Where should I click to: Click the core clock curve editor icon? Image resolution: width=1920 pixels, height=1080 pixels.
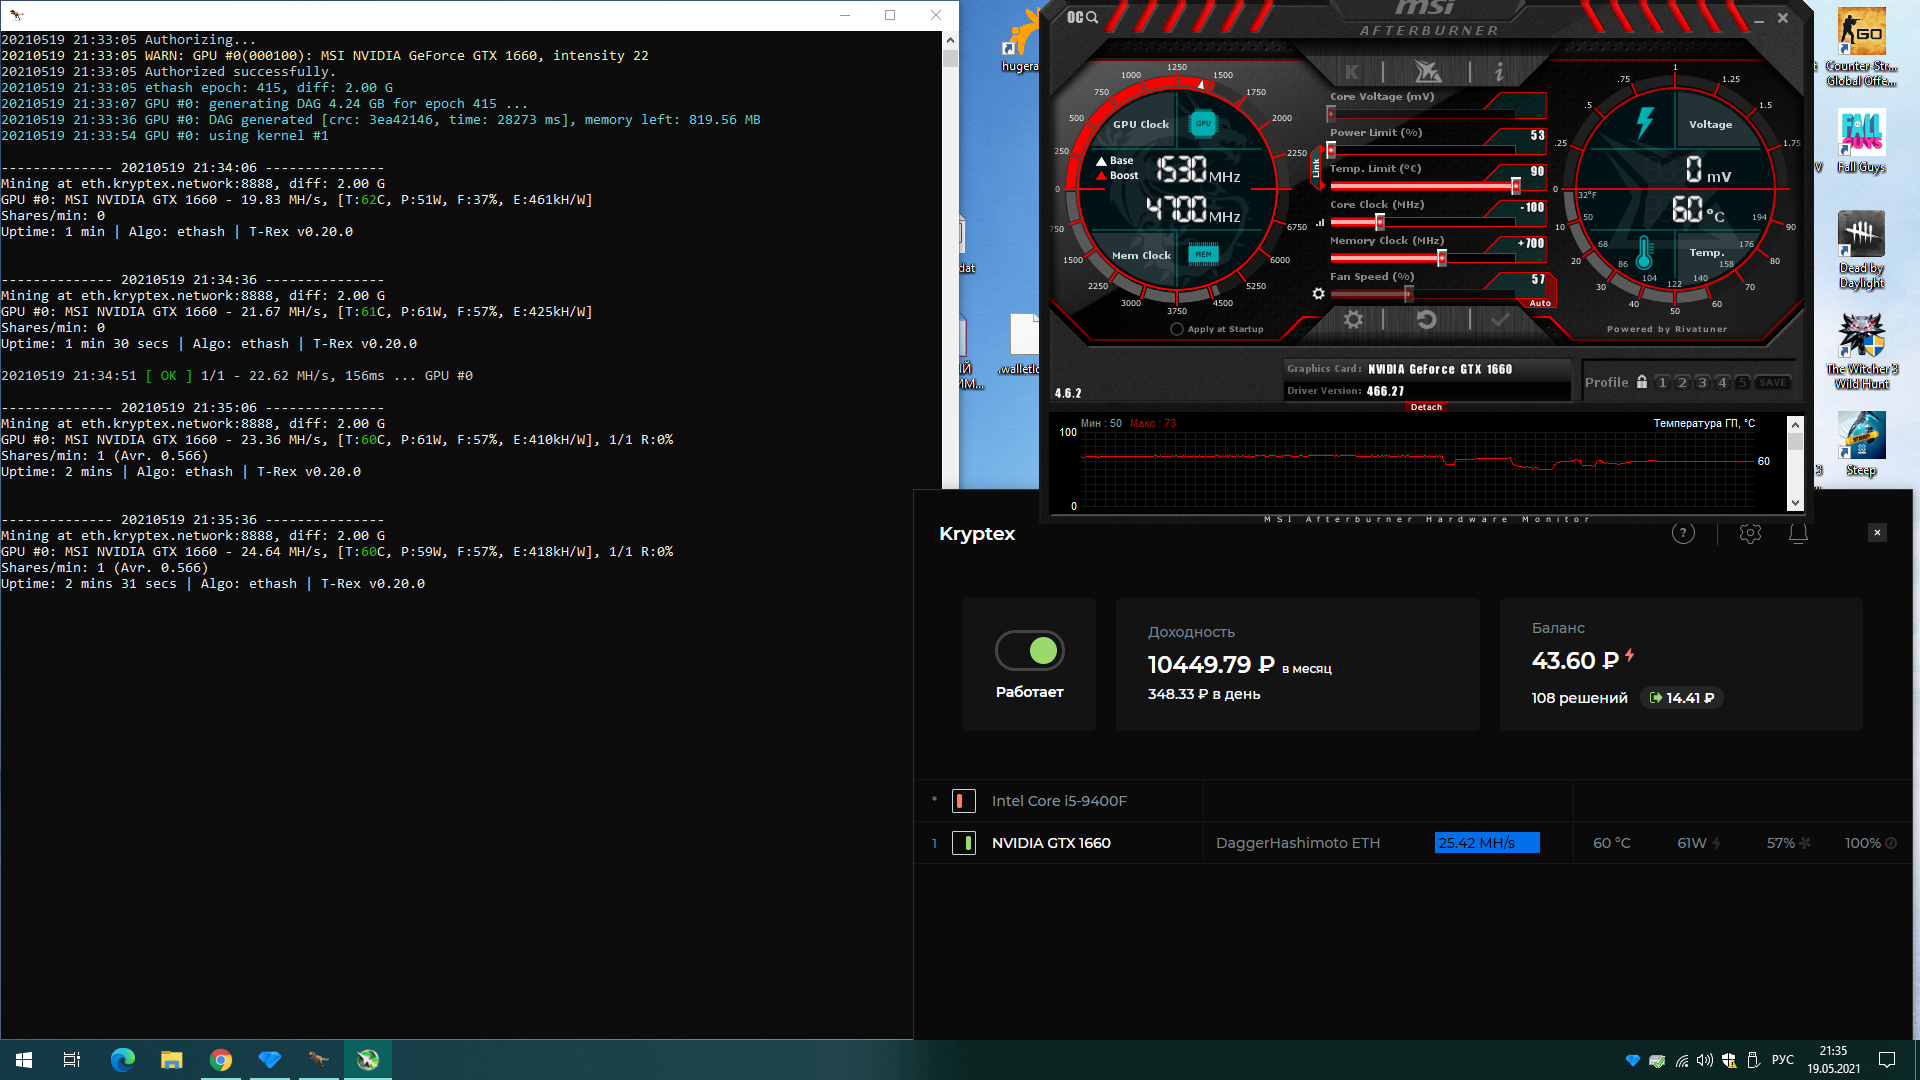tap(1319, 223)
